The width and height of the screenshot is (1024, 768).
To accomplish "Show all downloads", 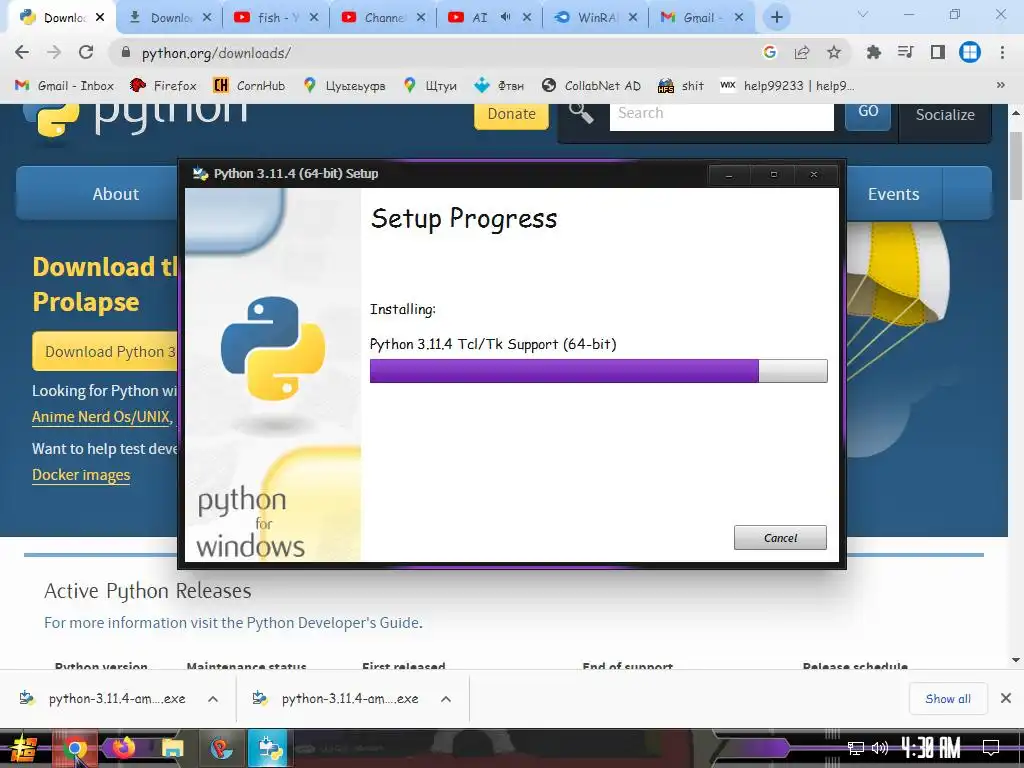I will (948, 699).
